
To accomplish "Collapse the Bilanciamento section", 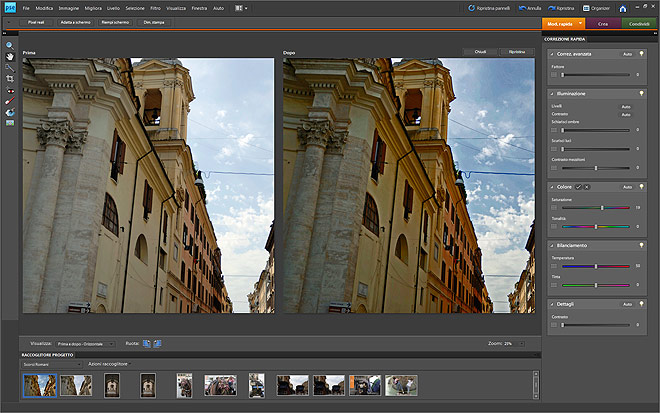I will [552, 245].
